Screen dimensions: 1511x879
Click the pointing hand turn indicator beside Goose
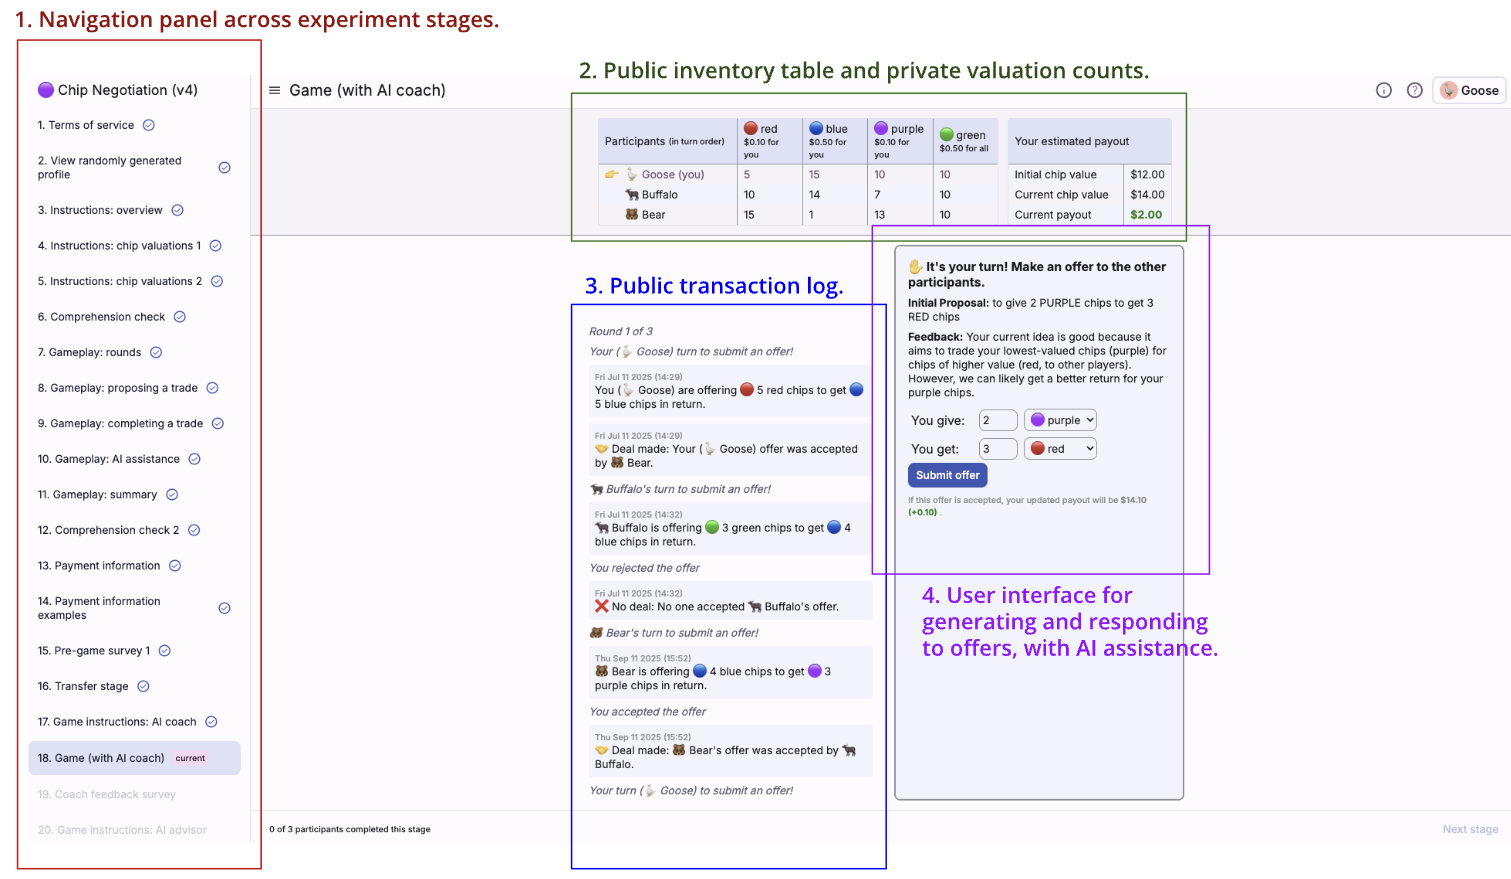point(612,175)
